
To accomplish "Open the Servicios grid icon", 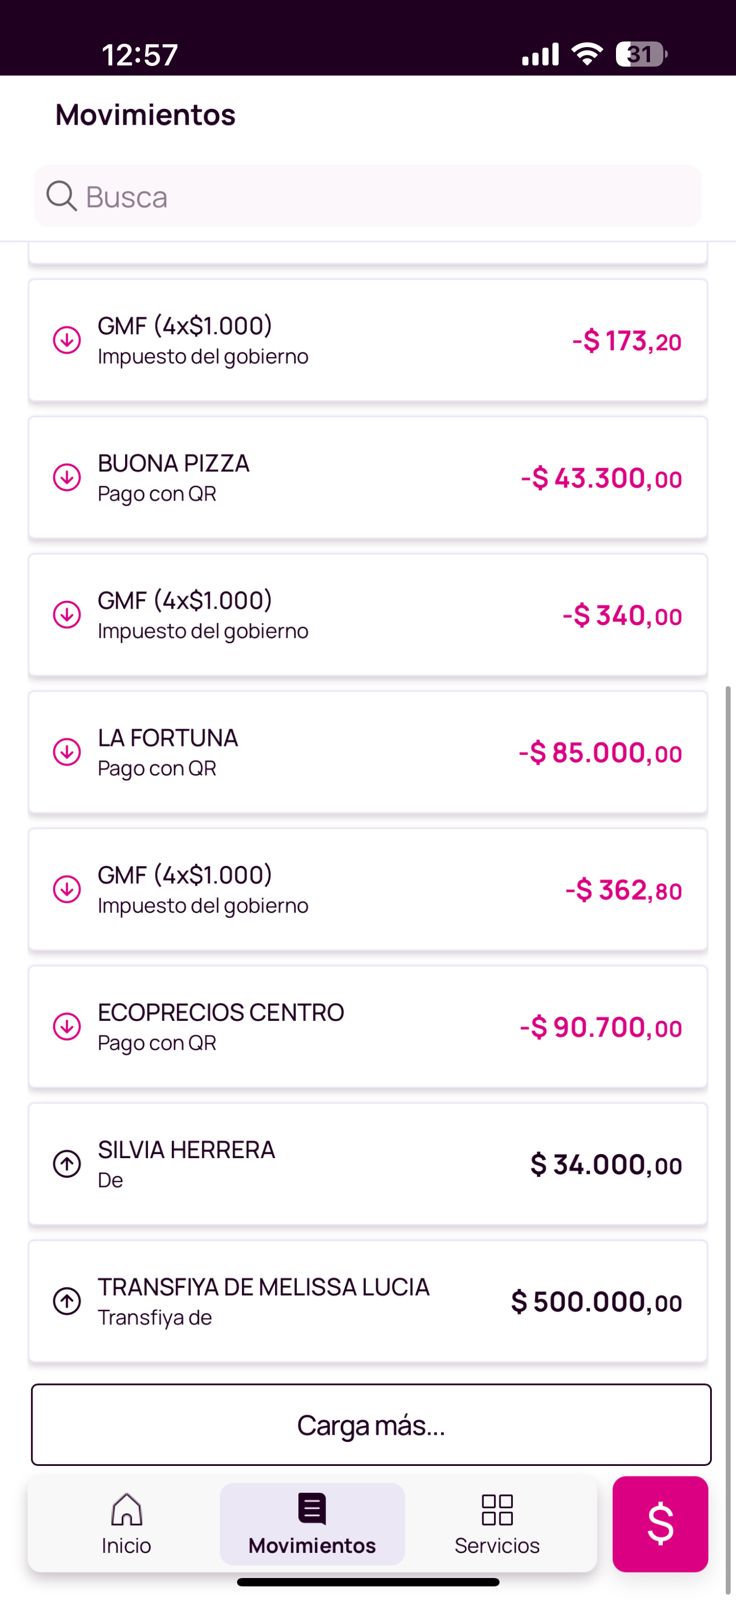I will pos(497,1509).
